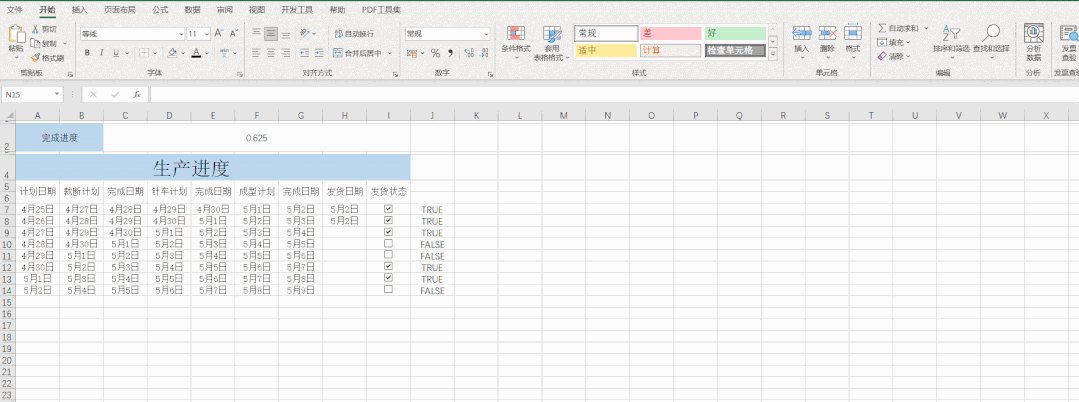Expand the Merge & Center (合并后居中) dropdown arrow

pyautogui.click(x=390, y=53)
